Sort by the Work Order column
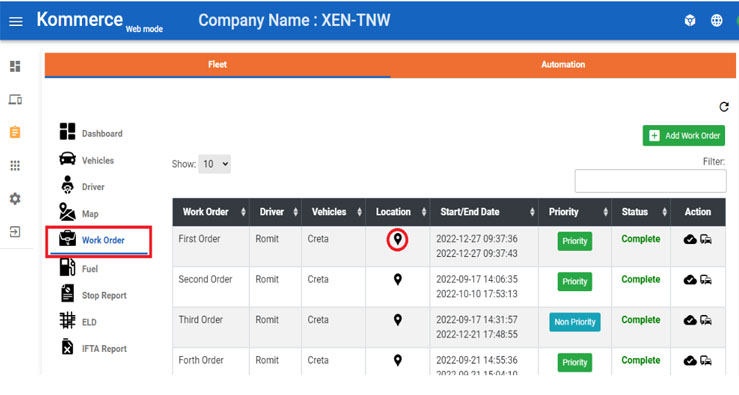 point(211,212)
